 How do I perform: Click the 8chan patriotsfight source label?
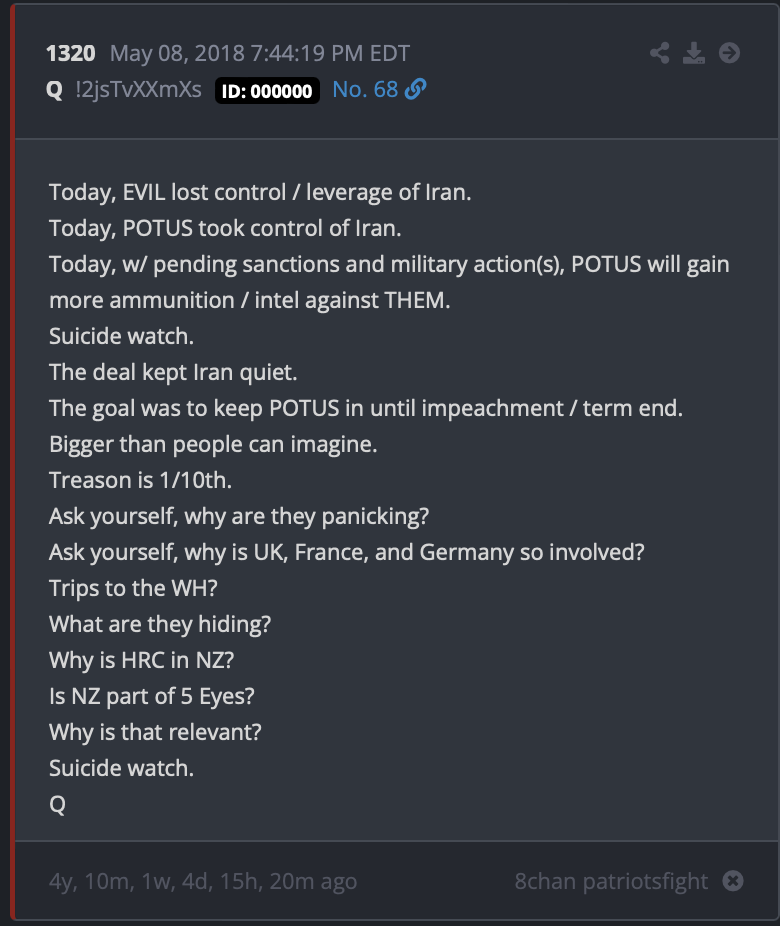coord(611,881)
